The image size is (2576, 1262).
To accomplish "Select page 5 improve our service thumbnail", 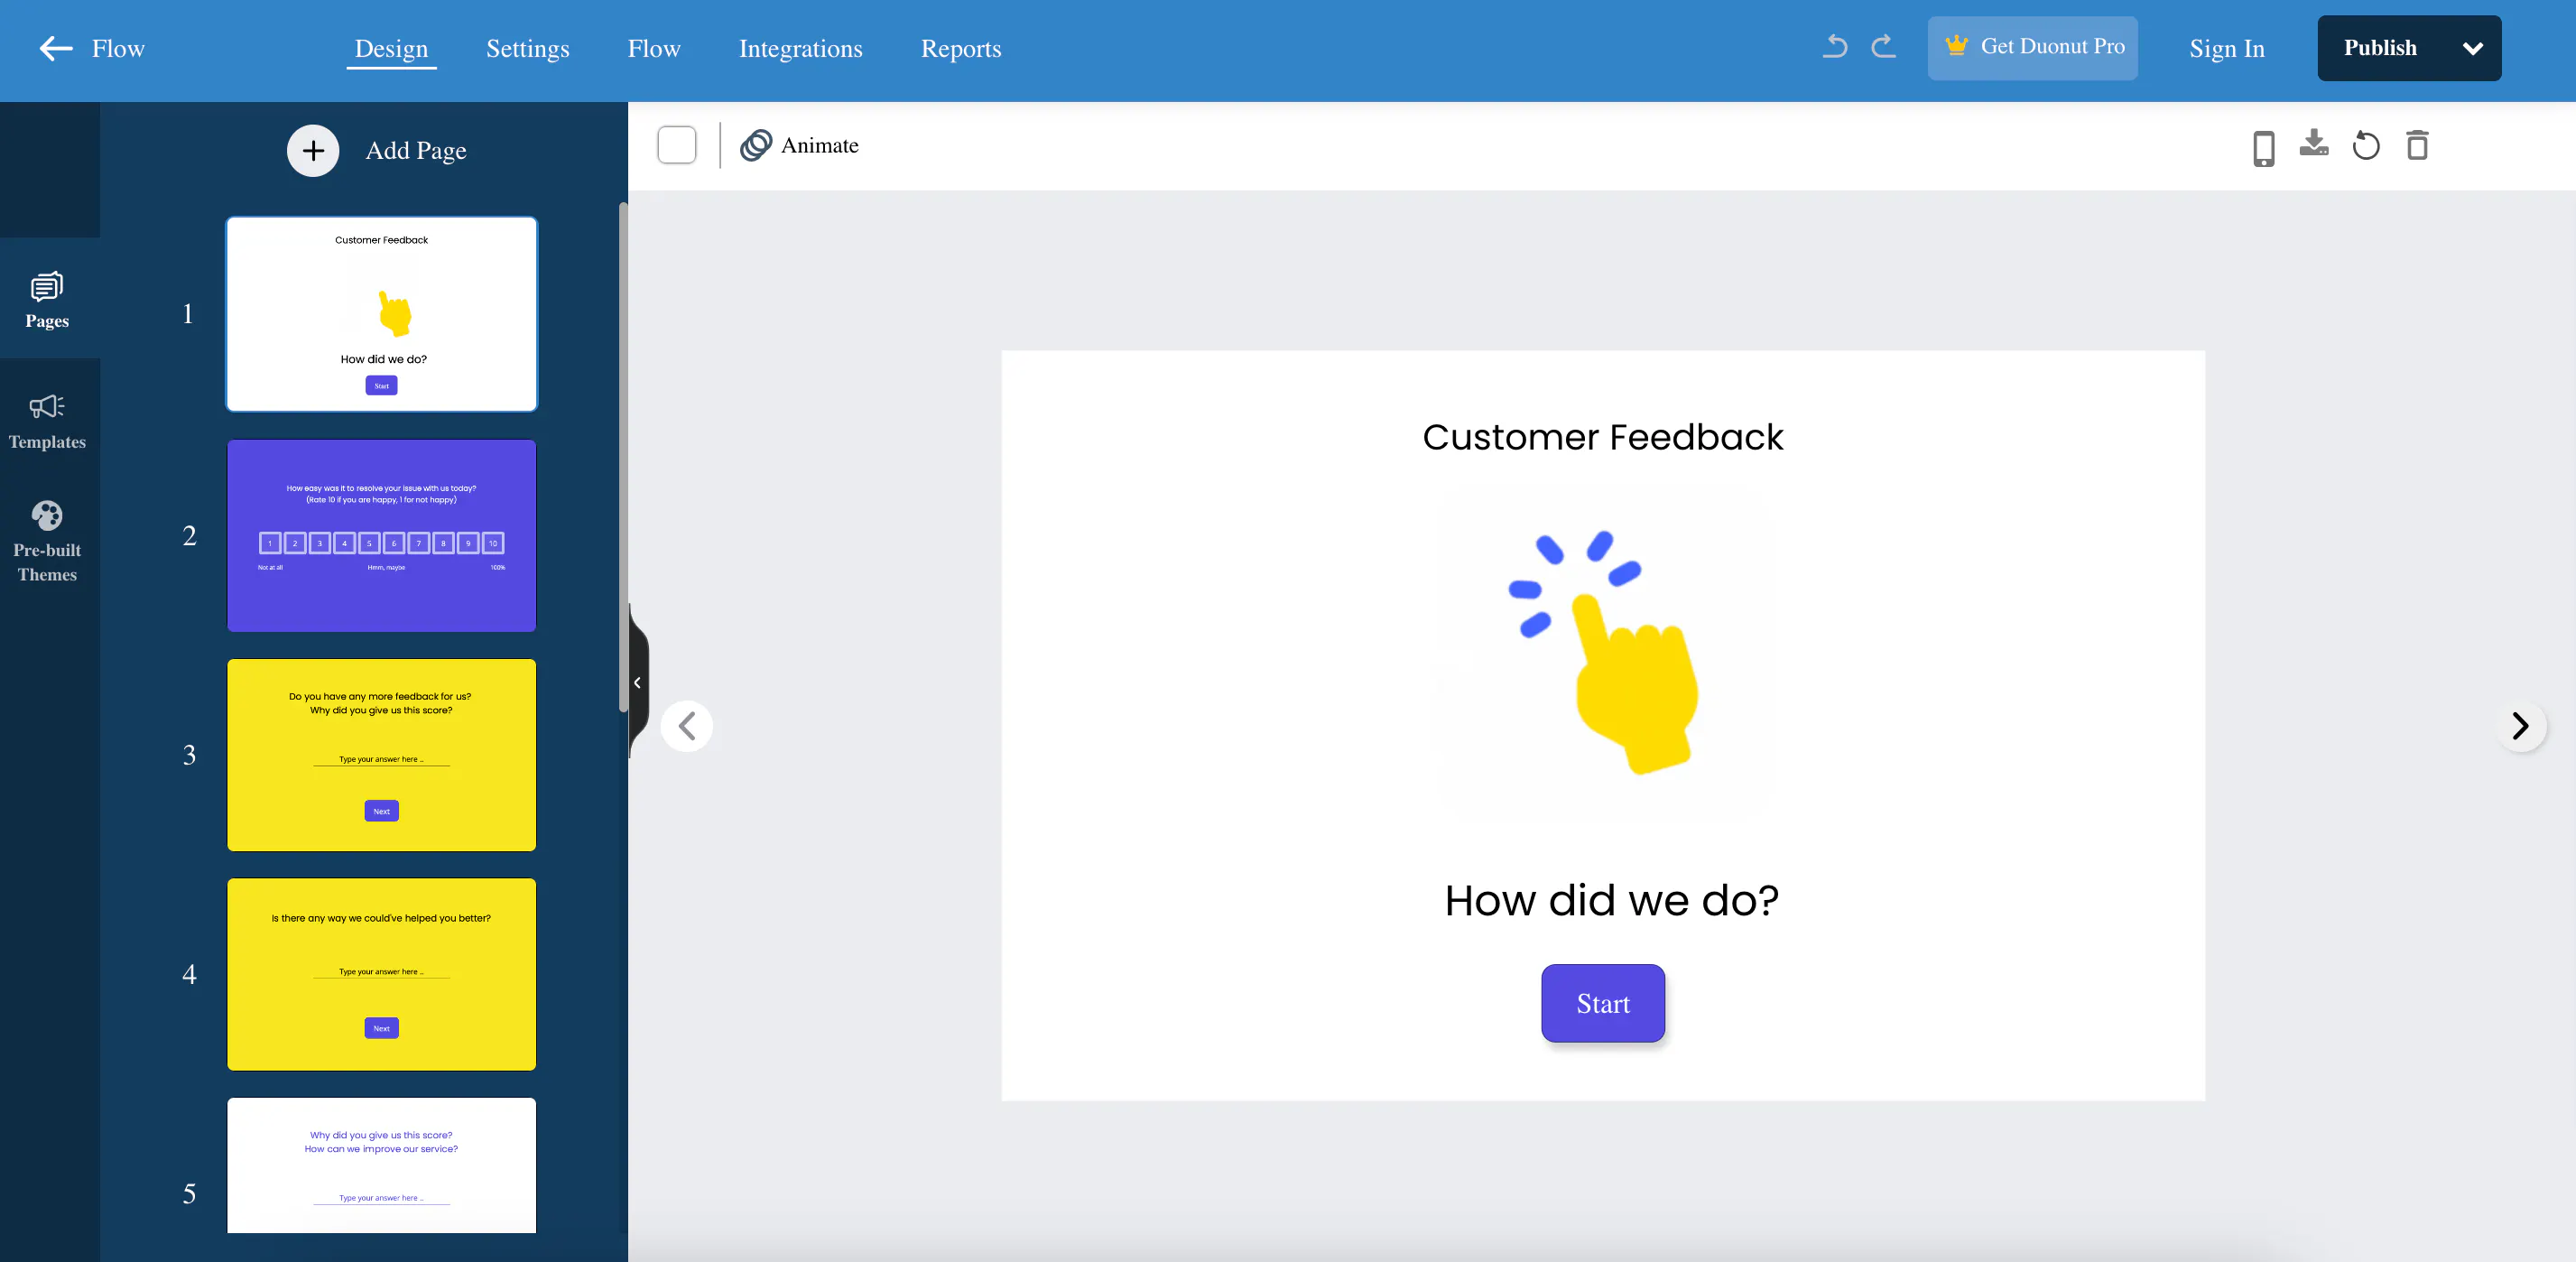I will click(x=381, y=1166).
